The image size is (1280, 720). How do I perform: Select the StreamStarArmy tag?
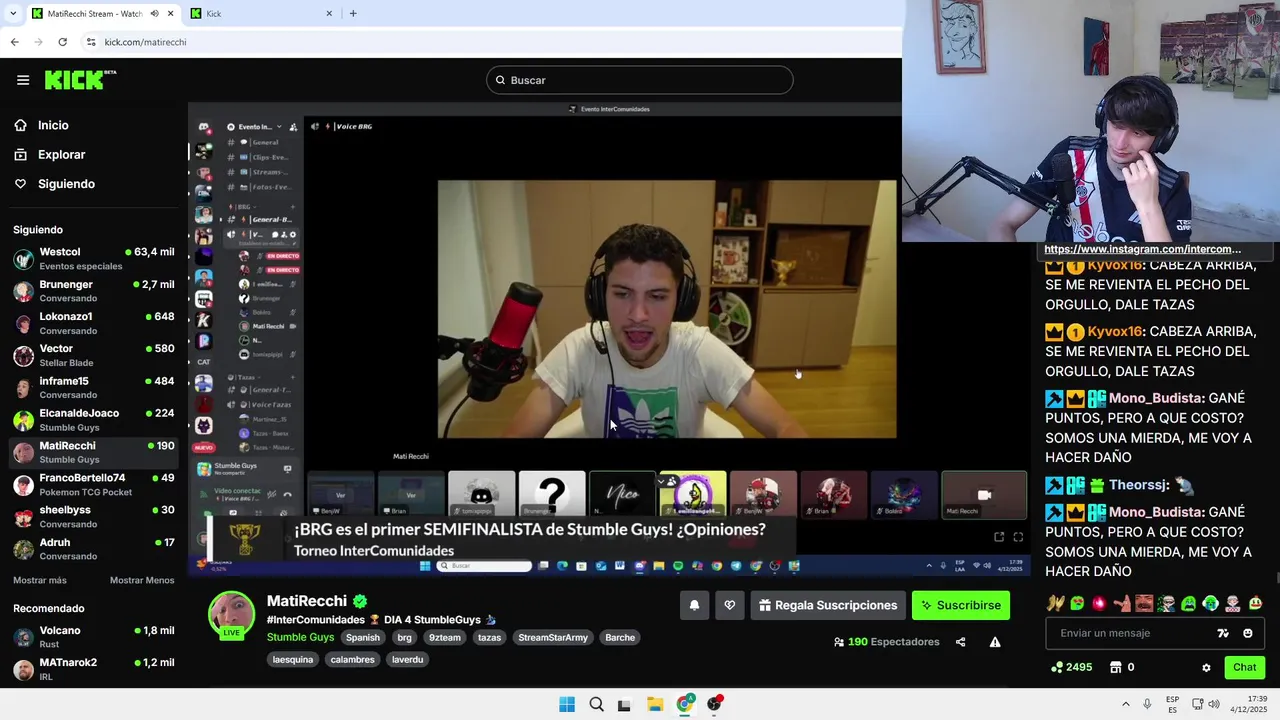pyautogui.click(x=553, y=637)
